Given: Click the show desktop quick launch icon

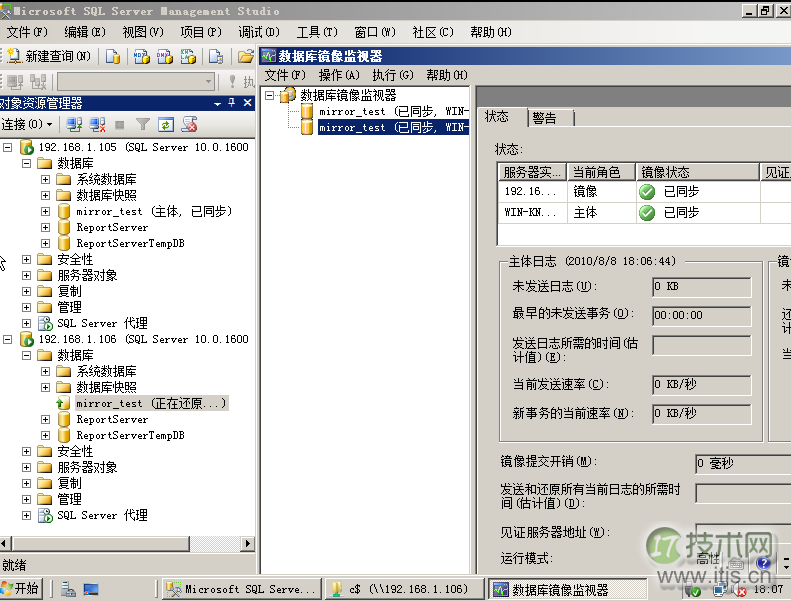Looking at the screenshot, I should click(91, 589).
